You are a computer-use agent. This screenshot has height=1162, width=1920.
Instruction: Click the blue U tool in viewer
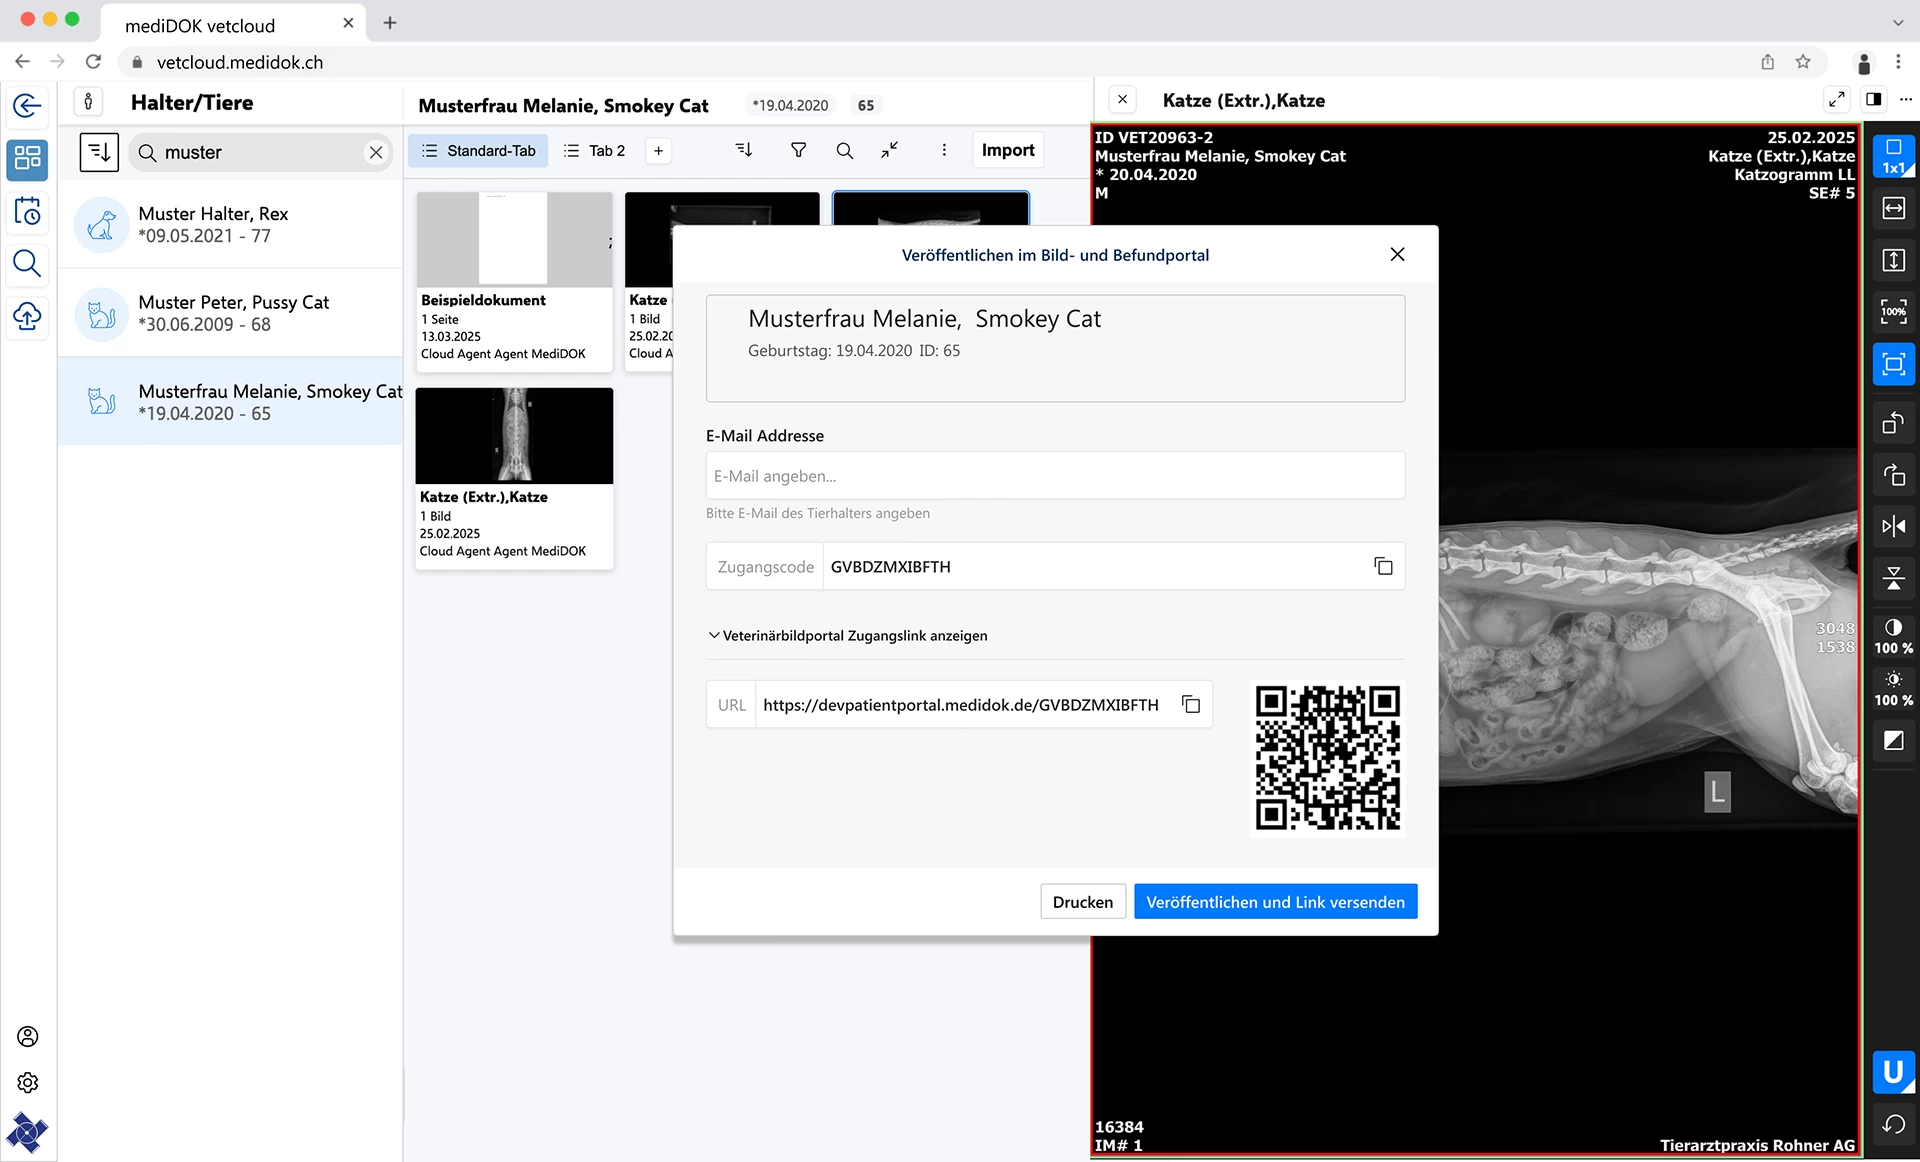pos(1893,1072)
